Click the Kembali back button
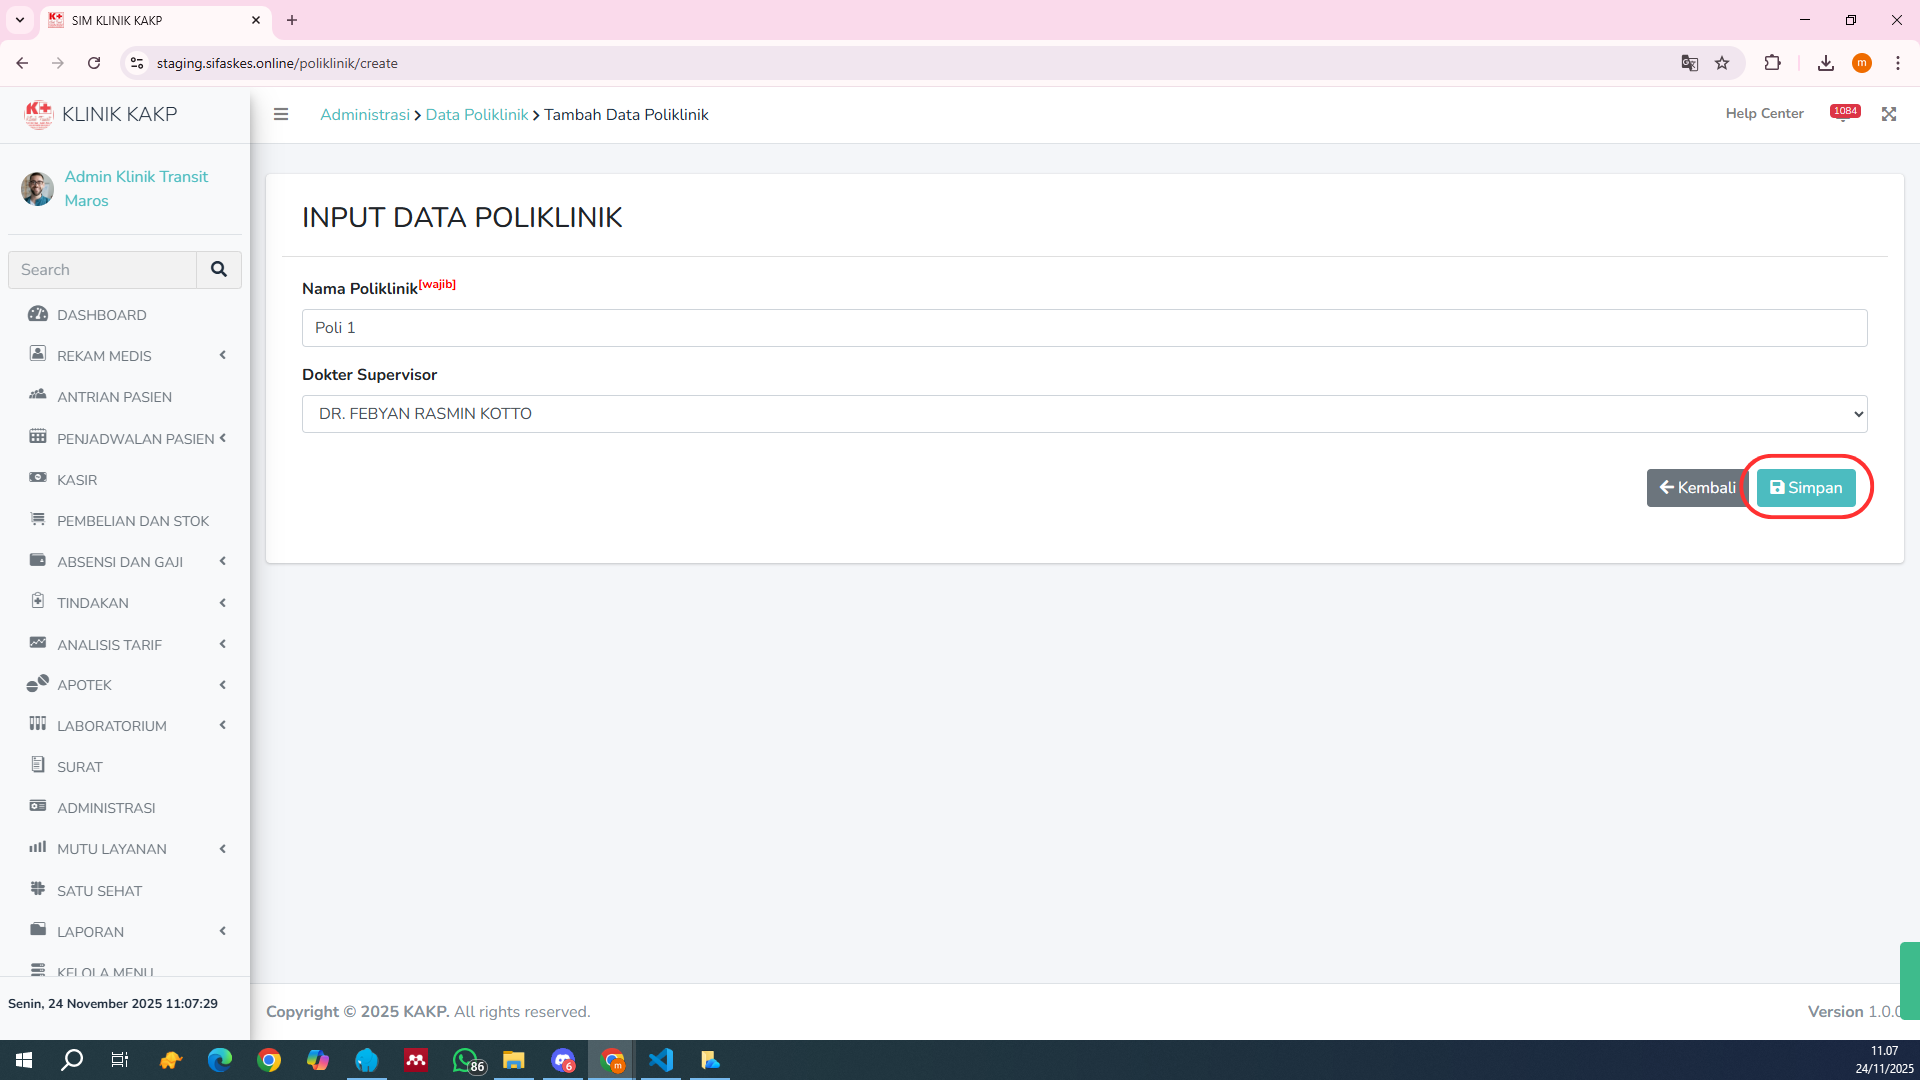This screenshot has width=1920, height=1080. (1697, 488)
